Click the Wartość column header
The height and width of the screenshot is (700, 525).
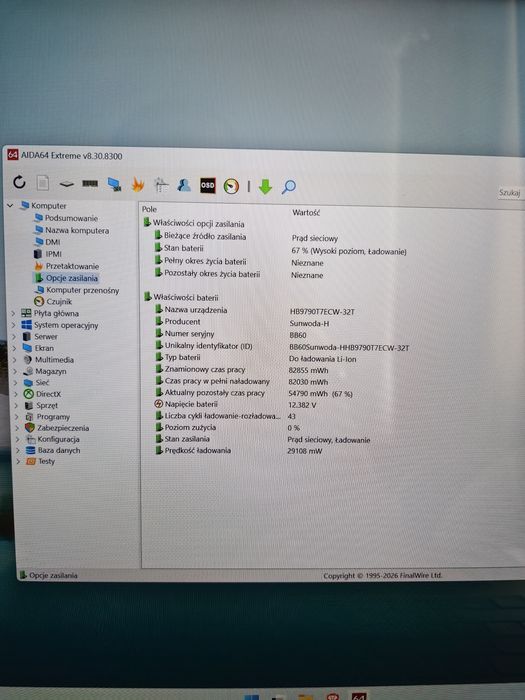306,212
